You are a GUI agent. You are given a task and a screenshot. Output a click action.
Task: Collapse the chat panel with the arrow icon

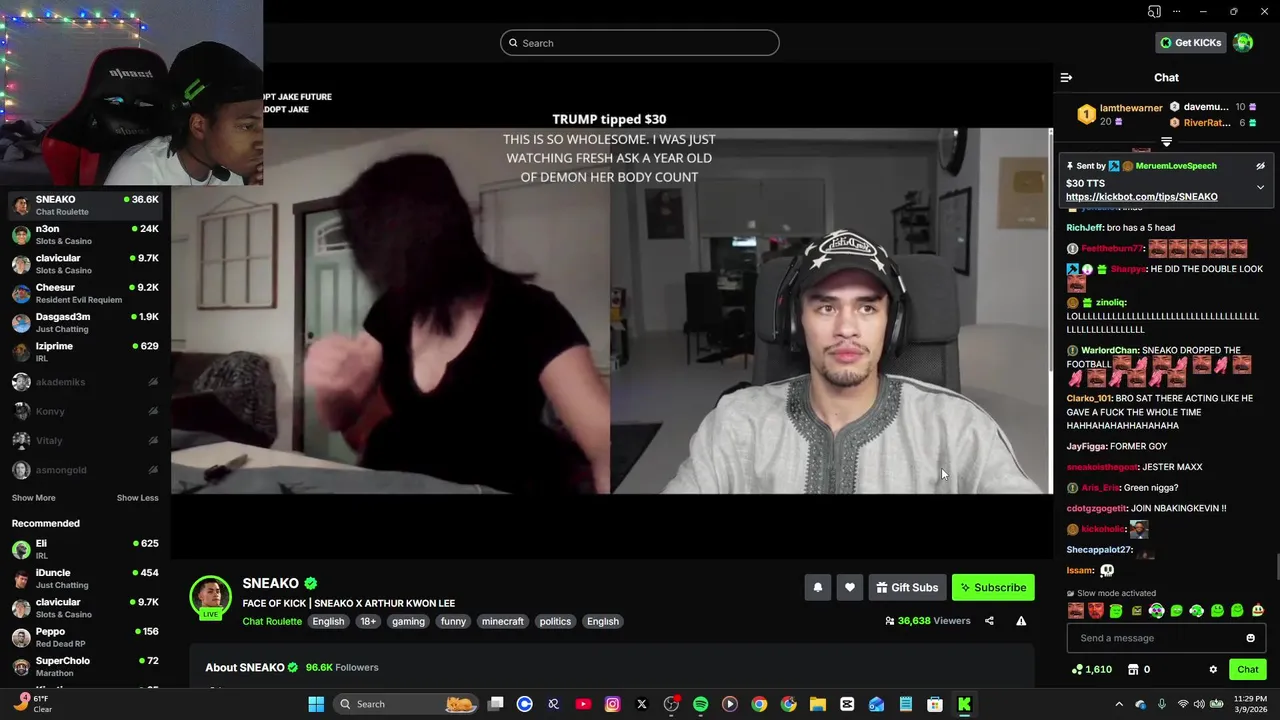click(1066, 77)
